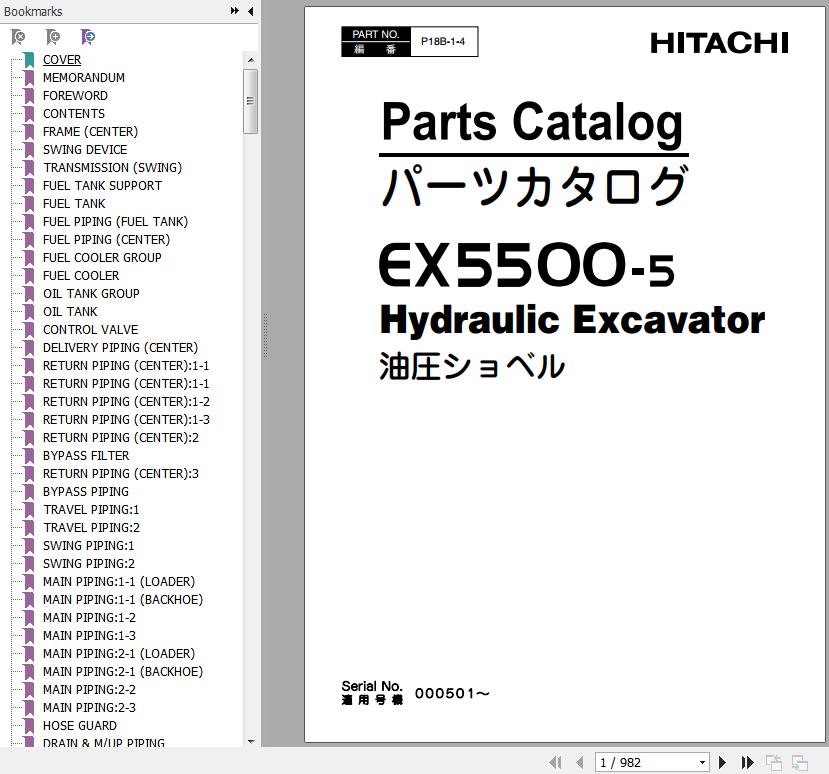Screen dimensions: 829x774
Task: Open the BYPASS FILTER bookmark
Action: [x=85, y=456]
